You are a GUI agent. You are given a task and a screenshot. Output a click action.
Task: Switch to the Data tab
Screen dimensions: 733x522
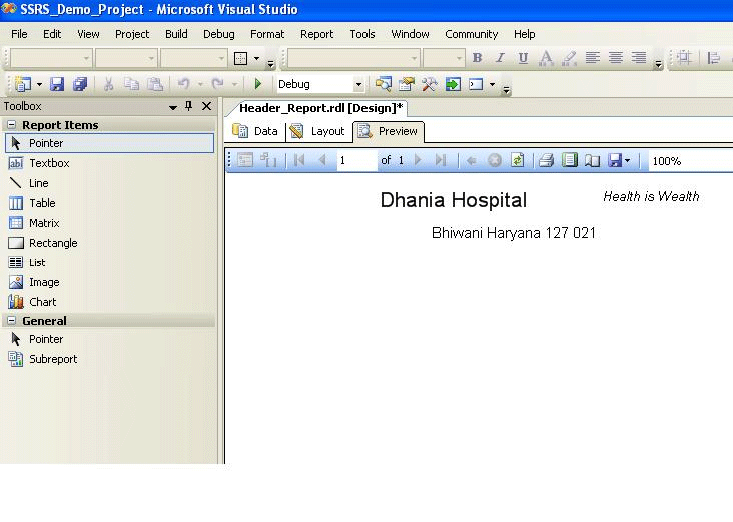tap(255, 131)
